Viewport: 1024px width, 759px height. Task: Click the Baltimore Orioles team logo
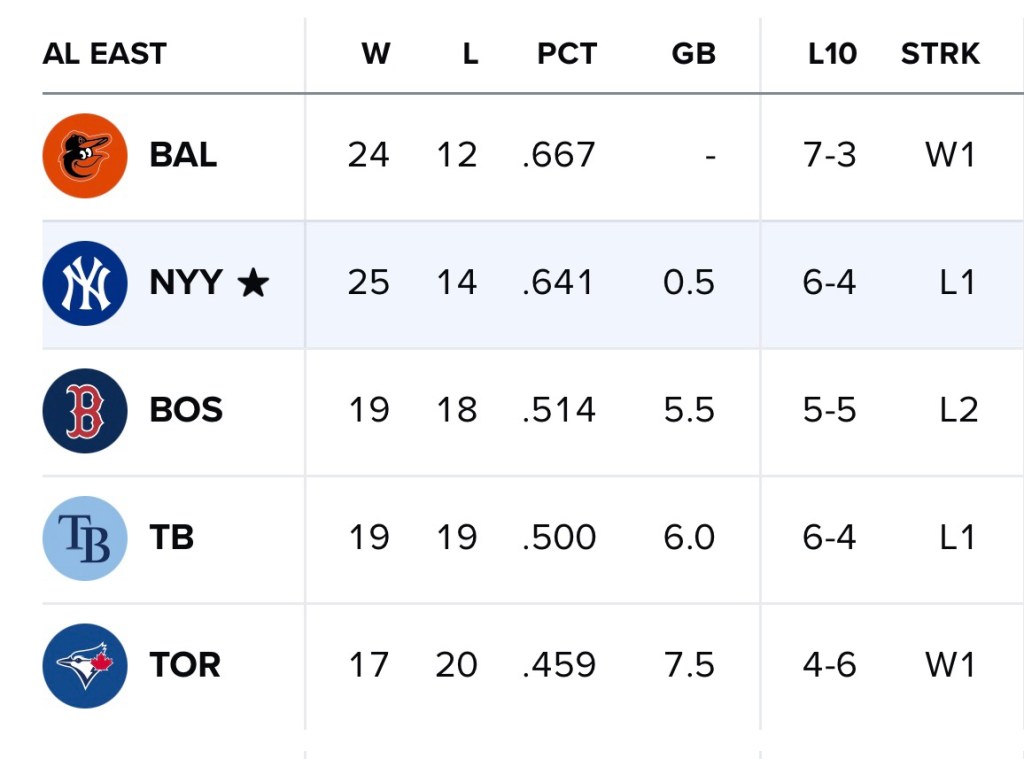click(x=85, y=155)
